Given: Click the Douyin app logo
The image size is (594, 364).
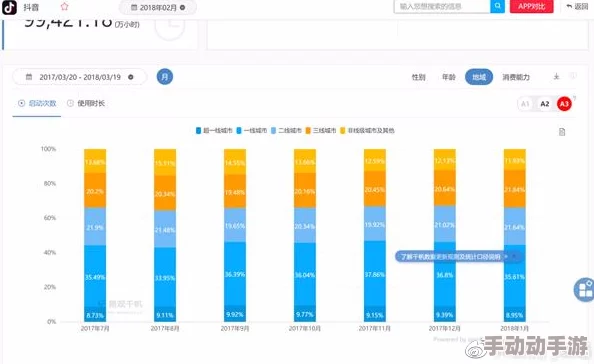Looking at the screenshot, I should pyautogui.click(x=9, y=7).
